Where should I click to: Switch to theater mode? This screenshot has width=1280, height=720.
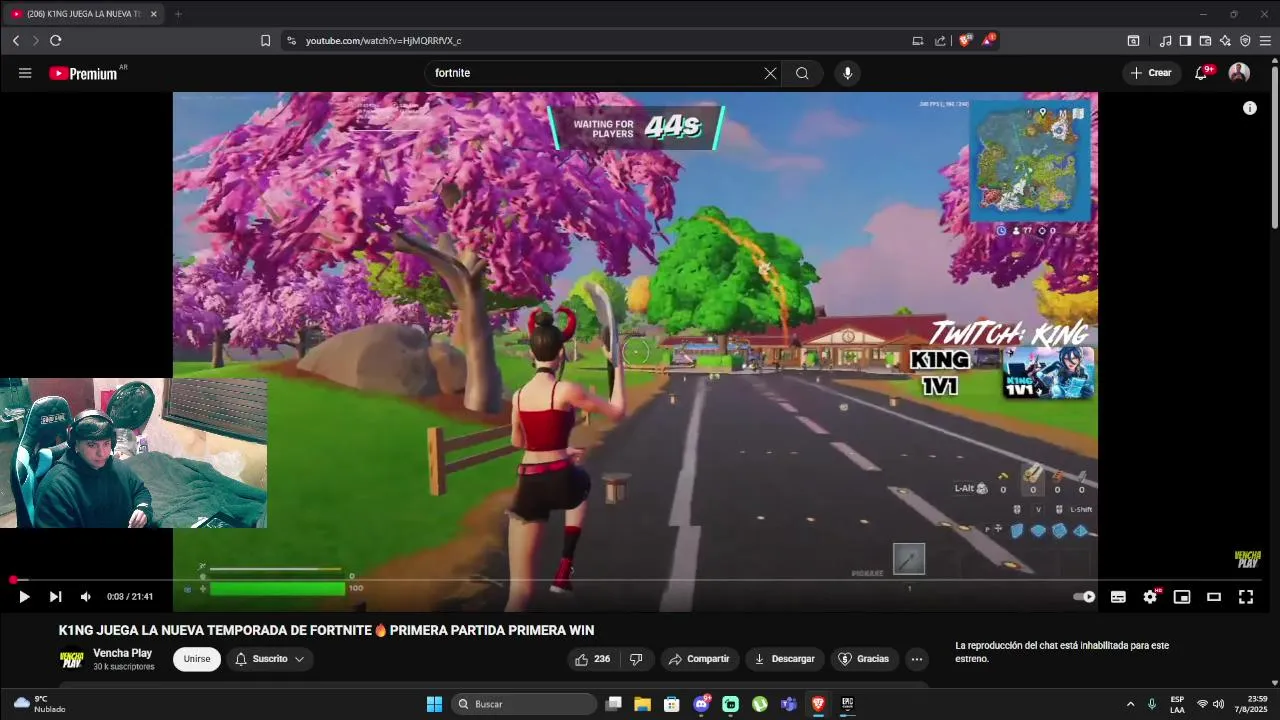click(x=1214, y=597)
